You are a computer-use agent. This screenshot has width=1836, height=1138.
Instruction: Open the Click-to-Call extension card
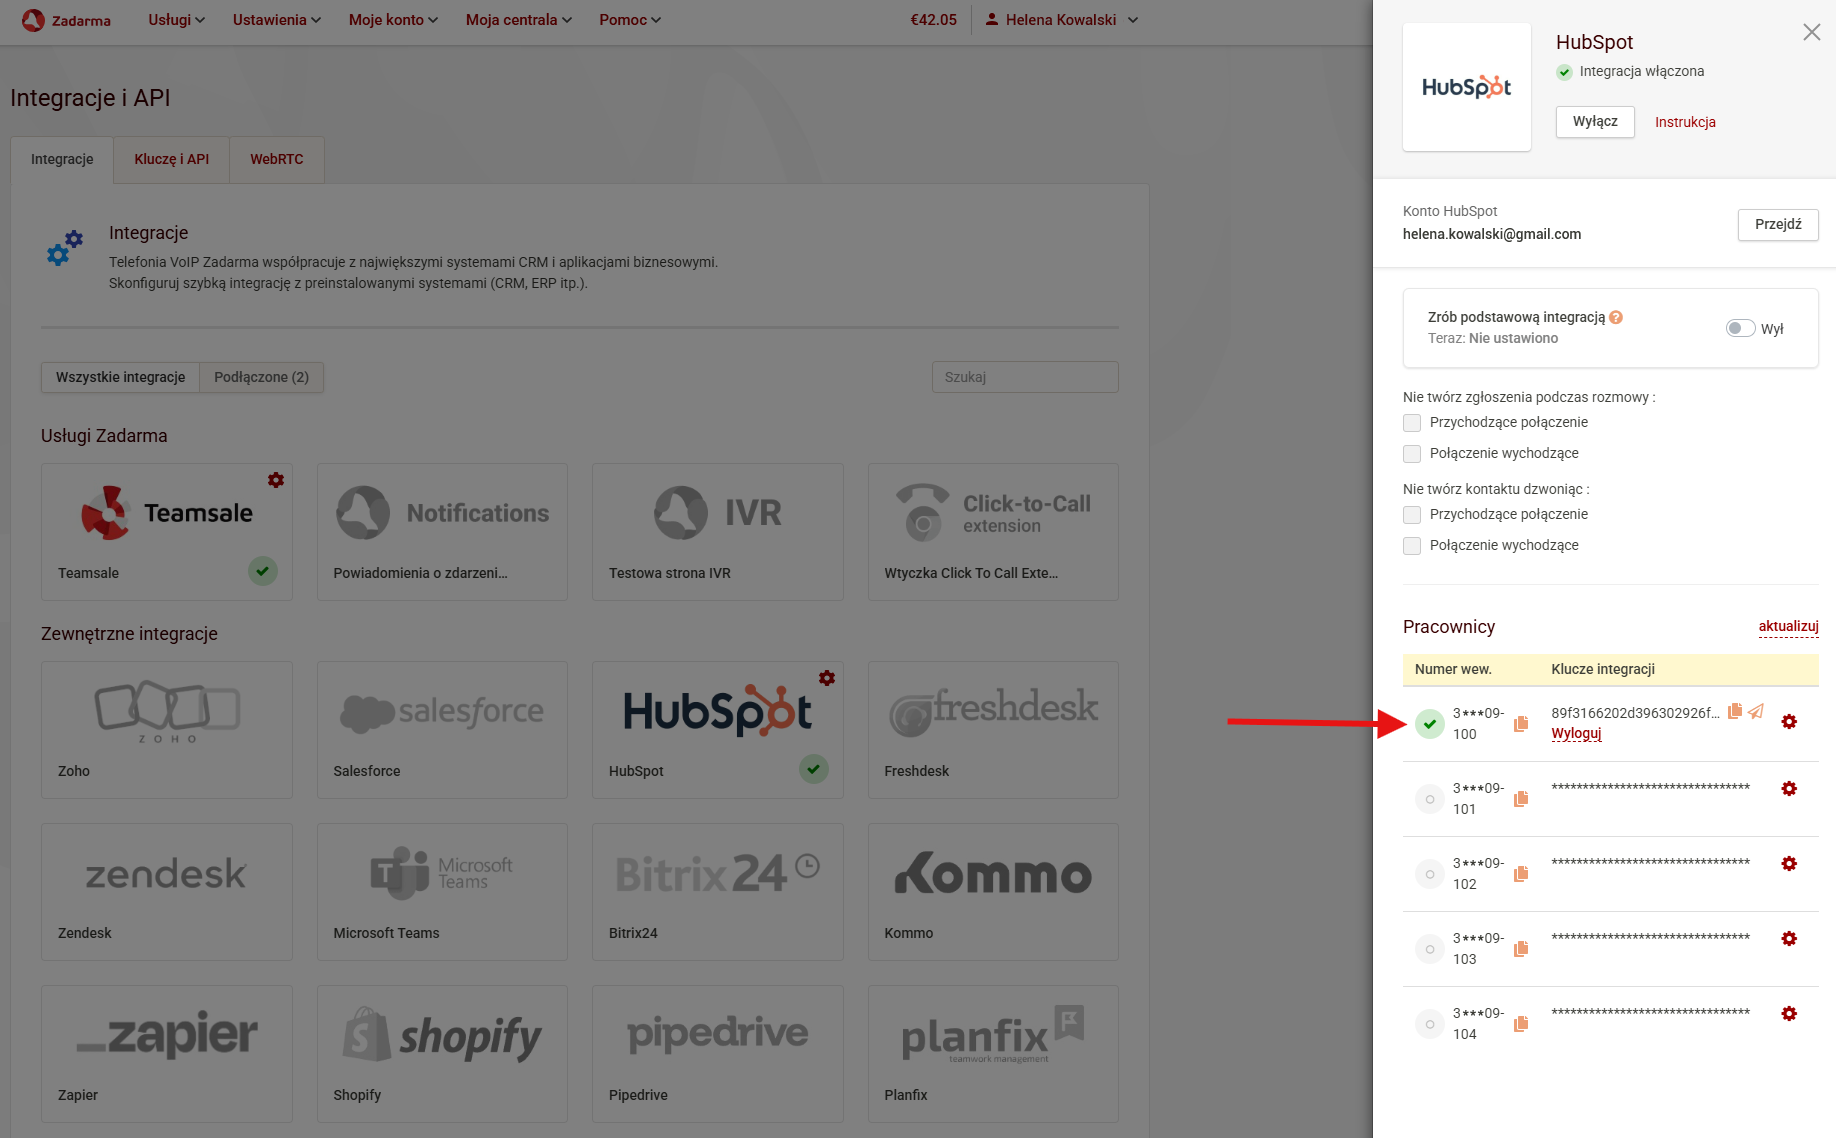993,532
